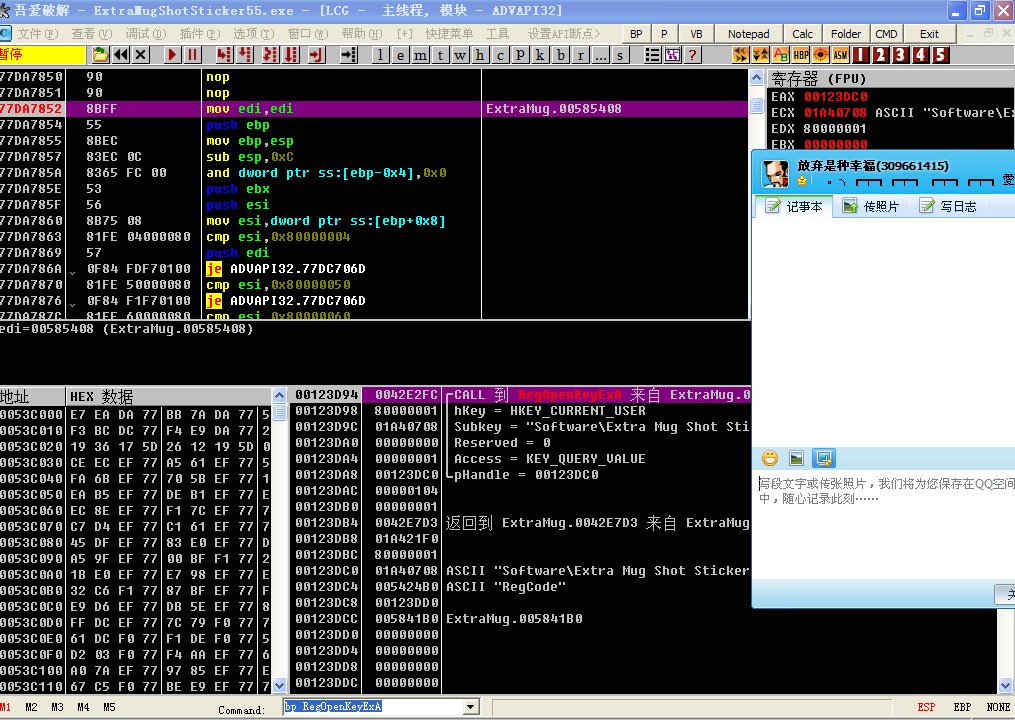Pause execution with the red pause icon

(x=192, y=55)
